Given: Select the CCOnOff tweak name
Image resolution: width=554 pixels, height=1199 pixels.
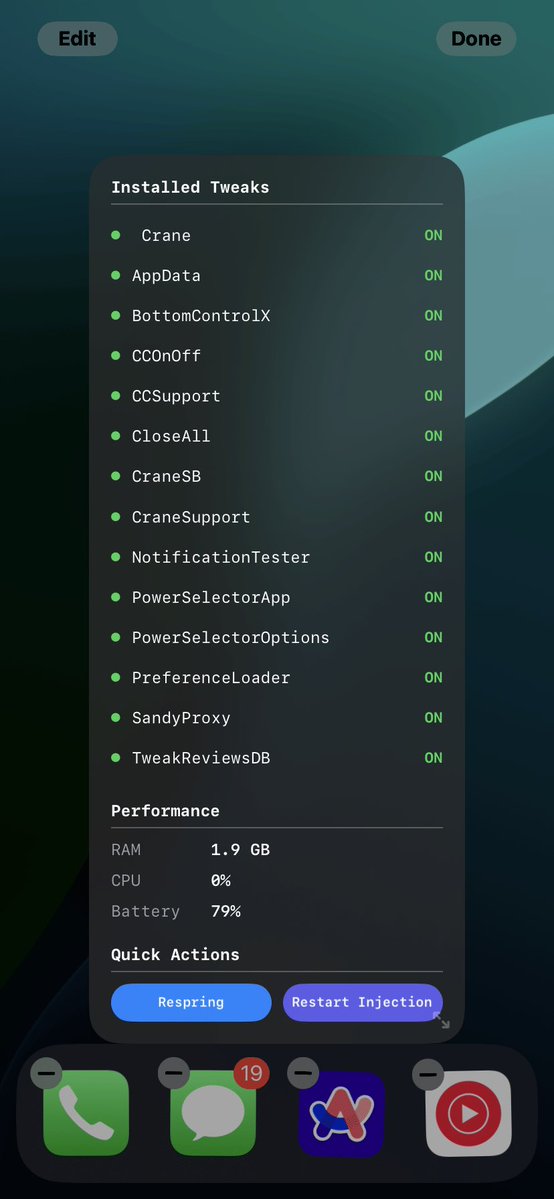Looking at the screenshot, I should click(x=166, y=356).
